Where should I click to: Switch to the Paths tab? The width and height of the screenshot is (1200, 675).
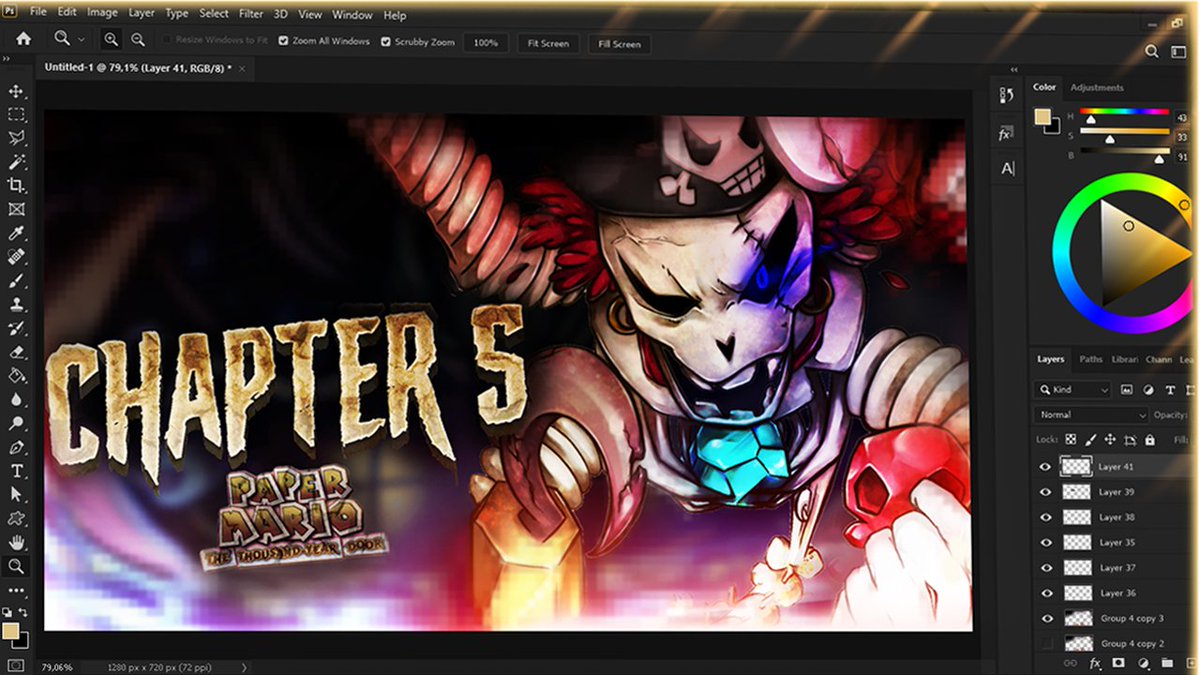click(x=1091, y=359)
